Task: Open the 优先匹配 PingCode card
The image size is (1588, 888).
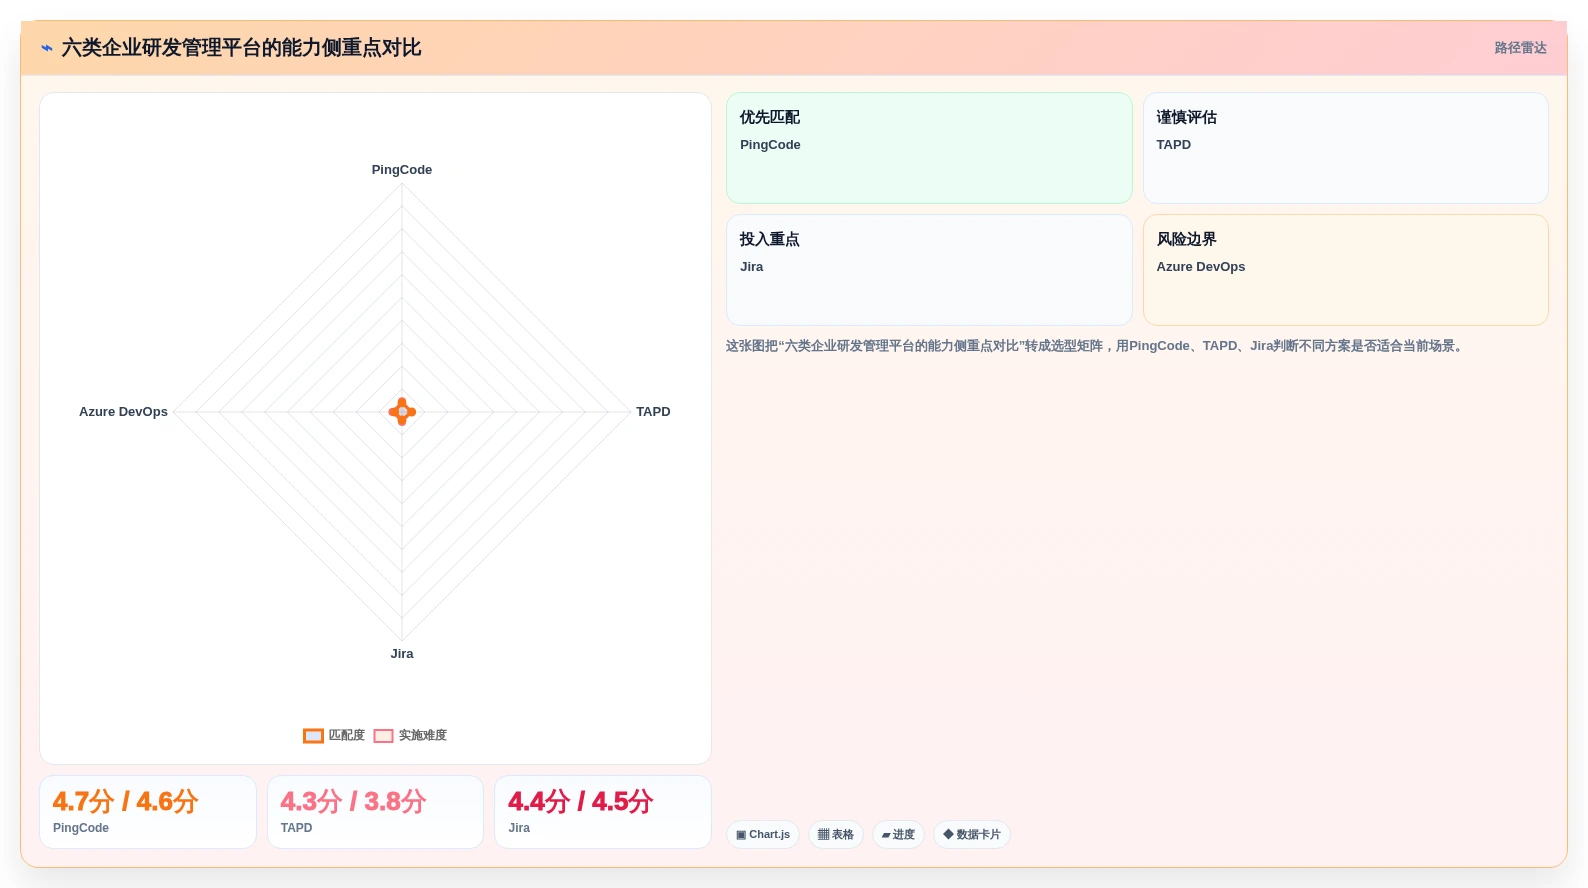Action: pos(929,148)
